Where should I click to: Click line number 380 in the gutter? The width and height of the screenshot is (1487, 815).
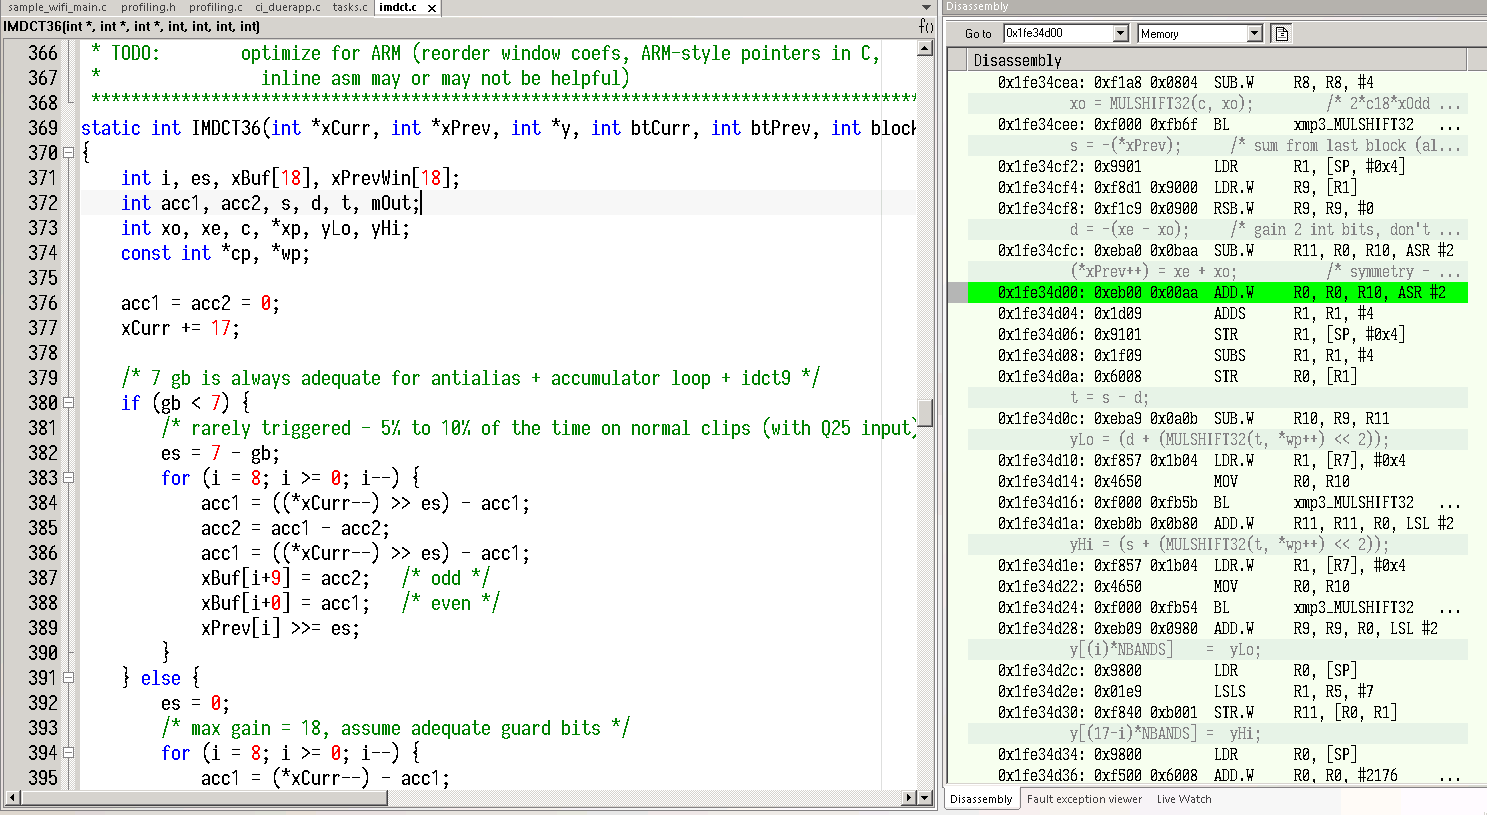[42, 403]
